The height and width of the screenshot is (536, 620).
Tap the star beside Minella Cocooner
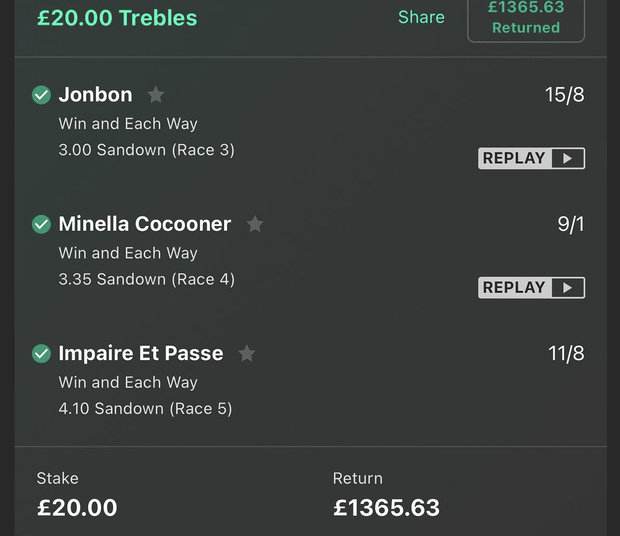click(x=255, y=224)
